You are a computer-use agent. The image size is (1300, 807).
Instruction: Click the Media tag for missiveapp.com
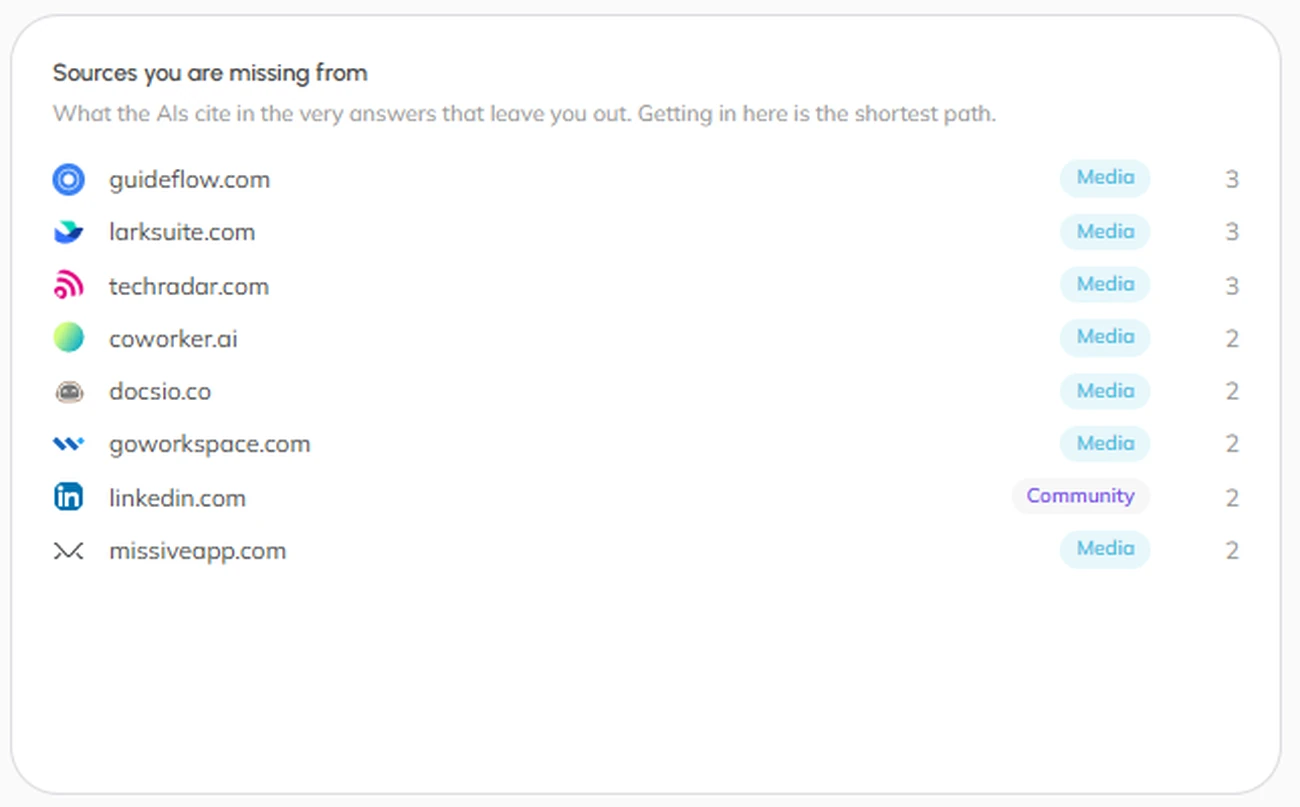(x=1105, y=549)
